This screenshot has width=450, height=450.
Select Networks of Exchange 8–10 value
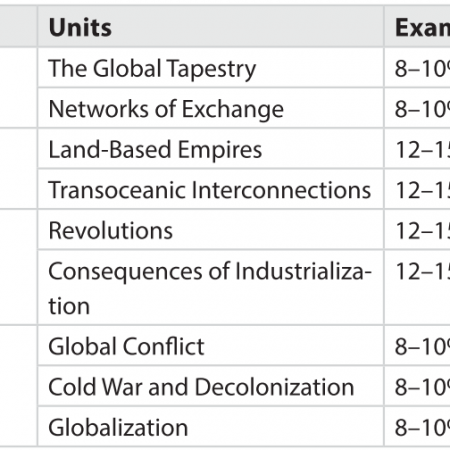pyautogui.click(x=417, y=108)
